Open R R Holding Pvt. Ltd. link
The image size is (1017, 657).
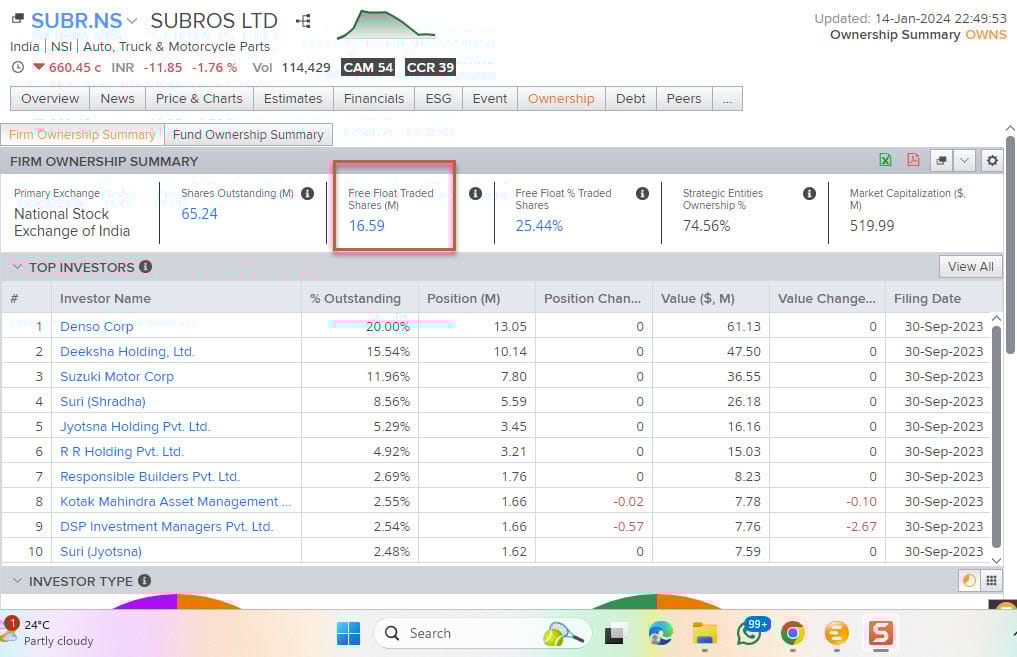pos(122,451)
